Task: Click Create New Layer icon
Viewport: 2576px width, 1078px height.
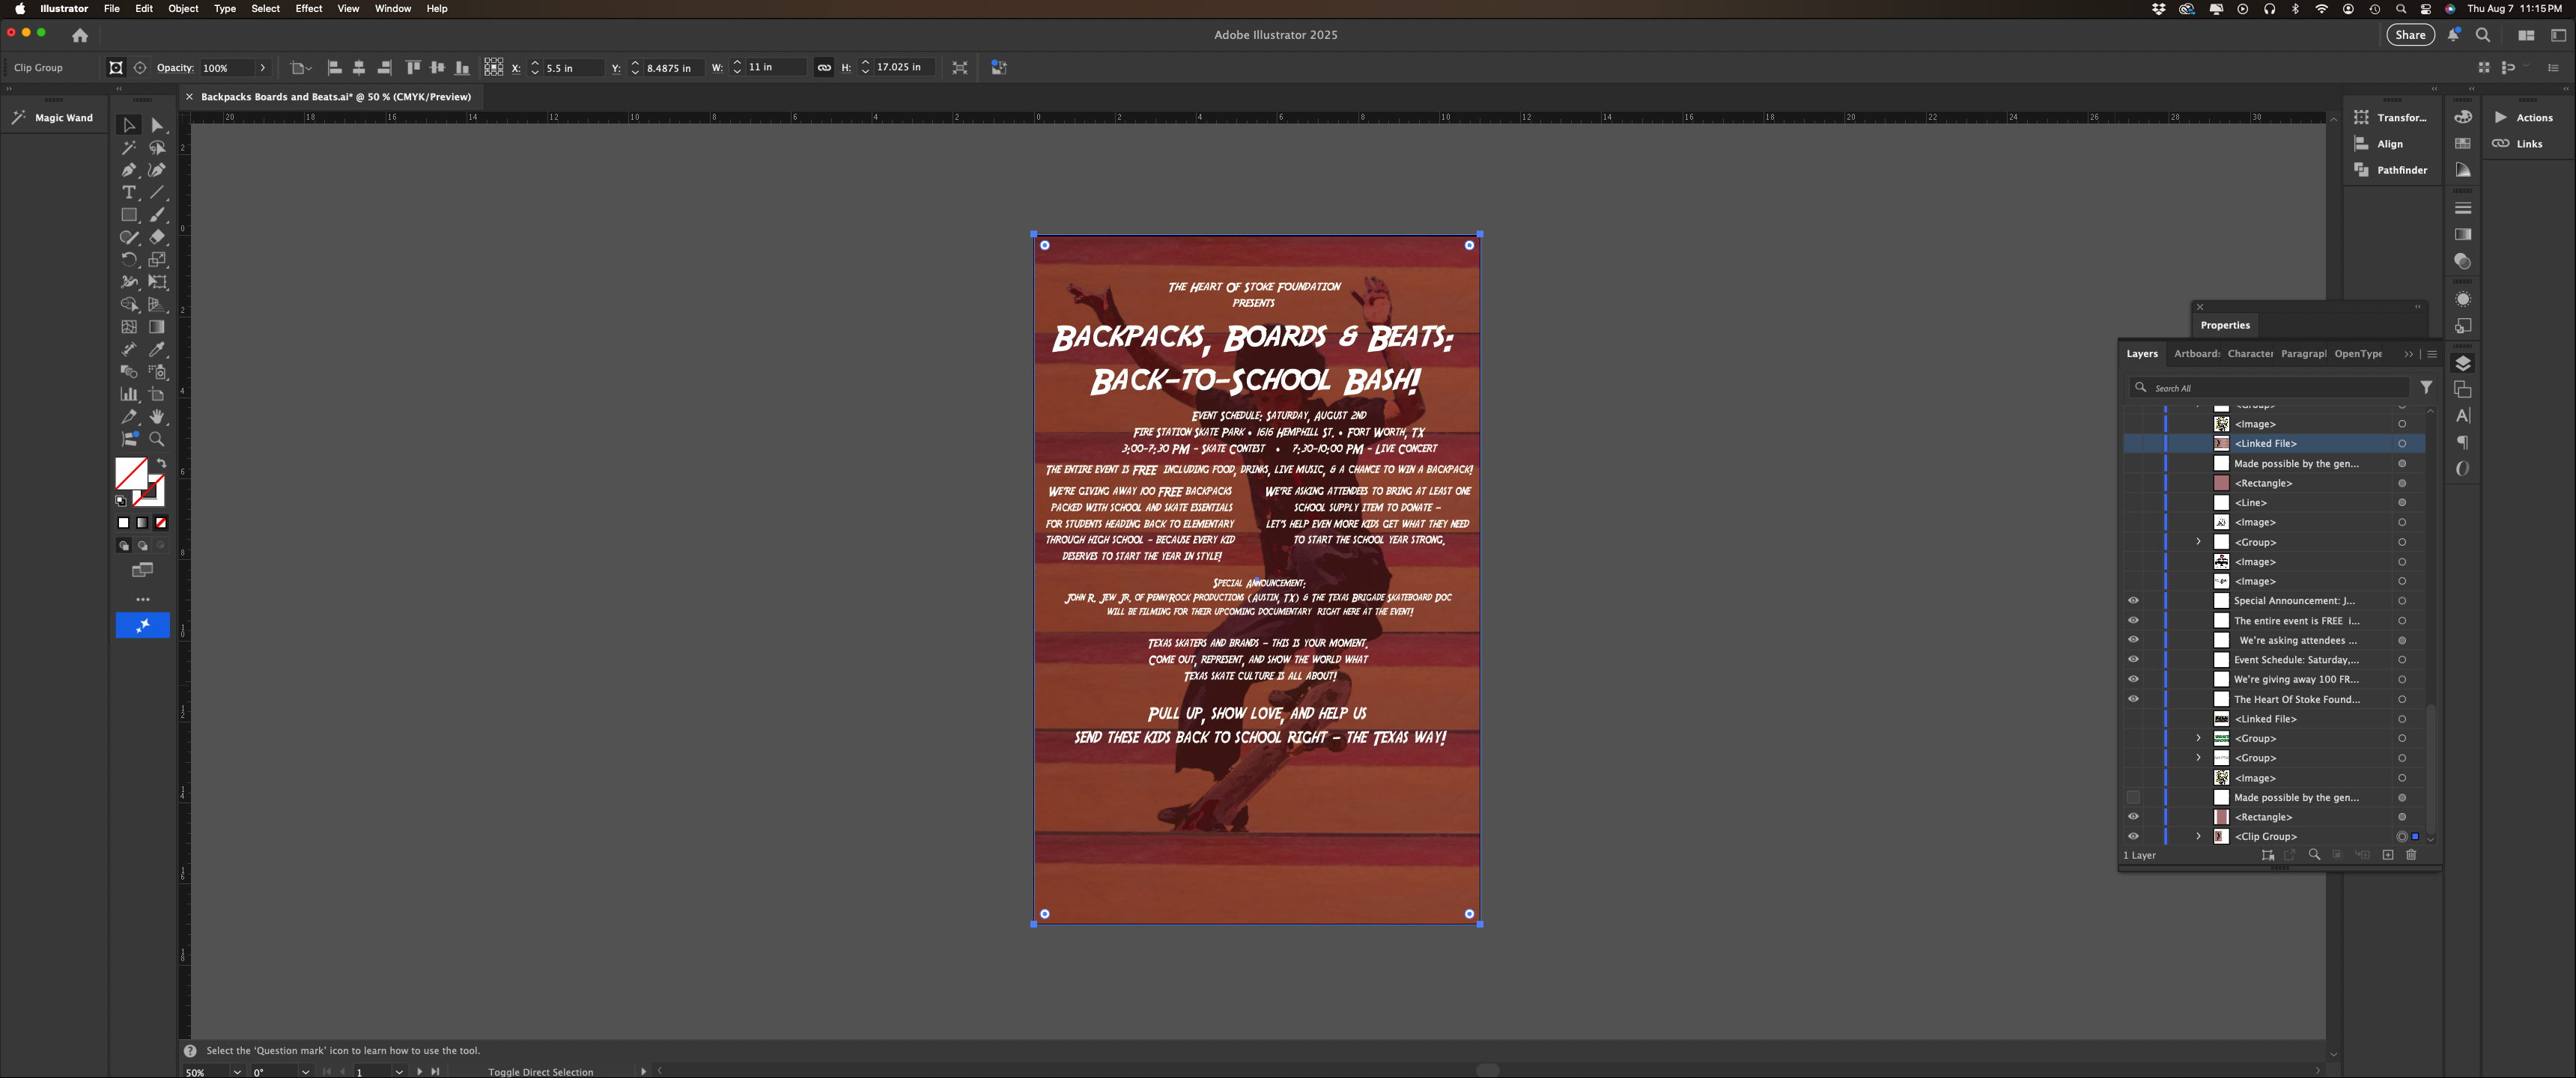Action: (x=2388, y=855)
